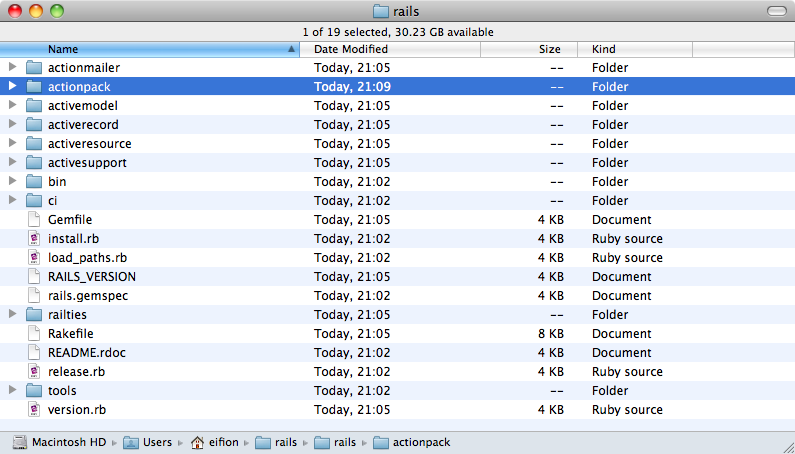Click the activemodel folder icon
The height and width of the screenshot is (454, 795).
34,106
